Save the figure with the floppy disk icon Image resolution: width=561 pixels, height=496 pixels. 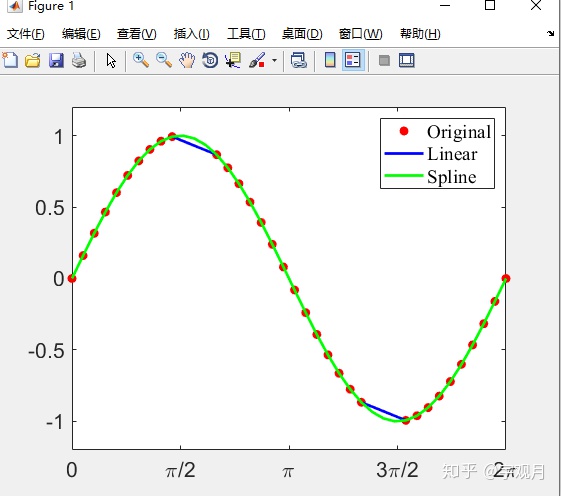[56, 60]
